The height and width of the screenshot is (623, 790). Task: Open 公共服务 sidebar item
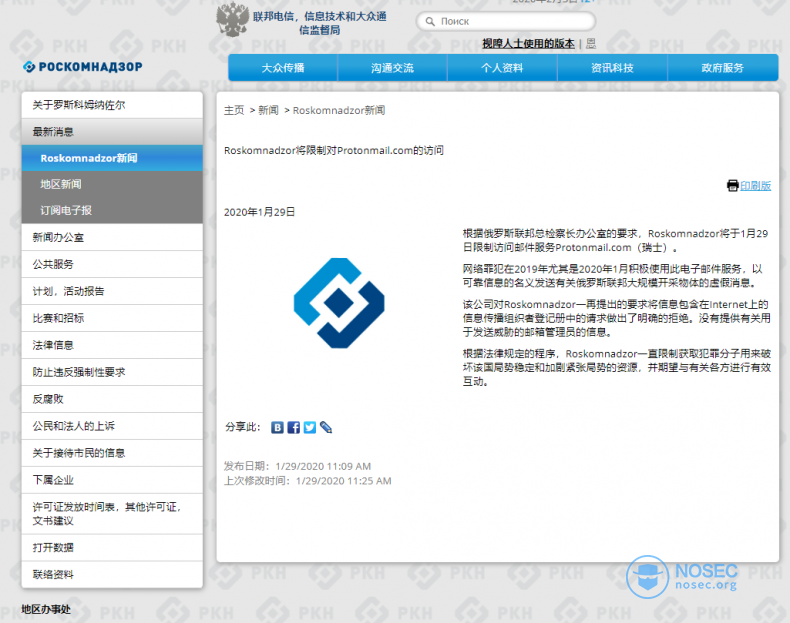[x=112, y=264]
